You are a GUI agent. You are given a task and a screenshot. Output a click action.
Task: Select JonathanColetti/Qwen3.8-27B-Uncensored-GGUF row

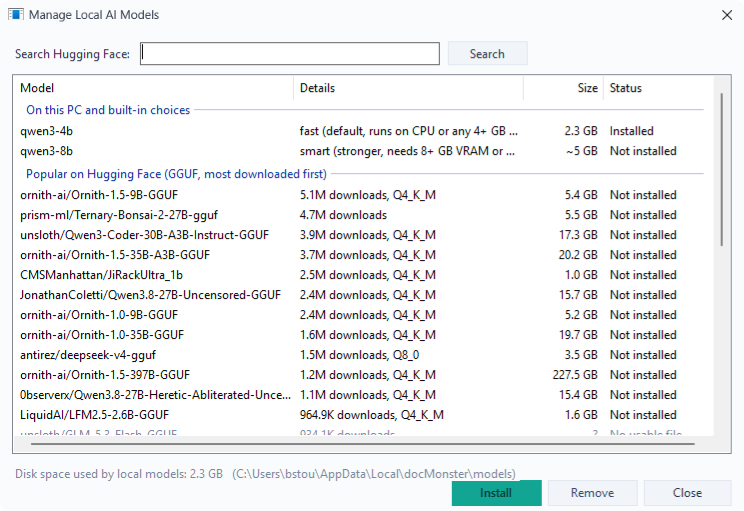coord(363,295)
